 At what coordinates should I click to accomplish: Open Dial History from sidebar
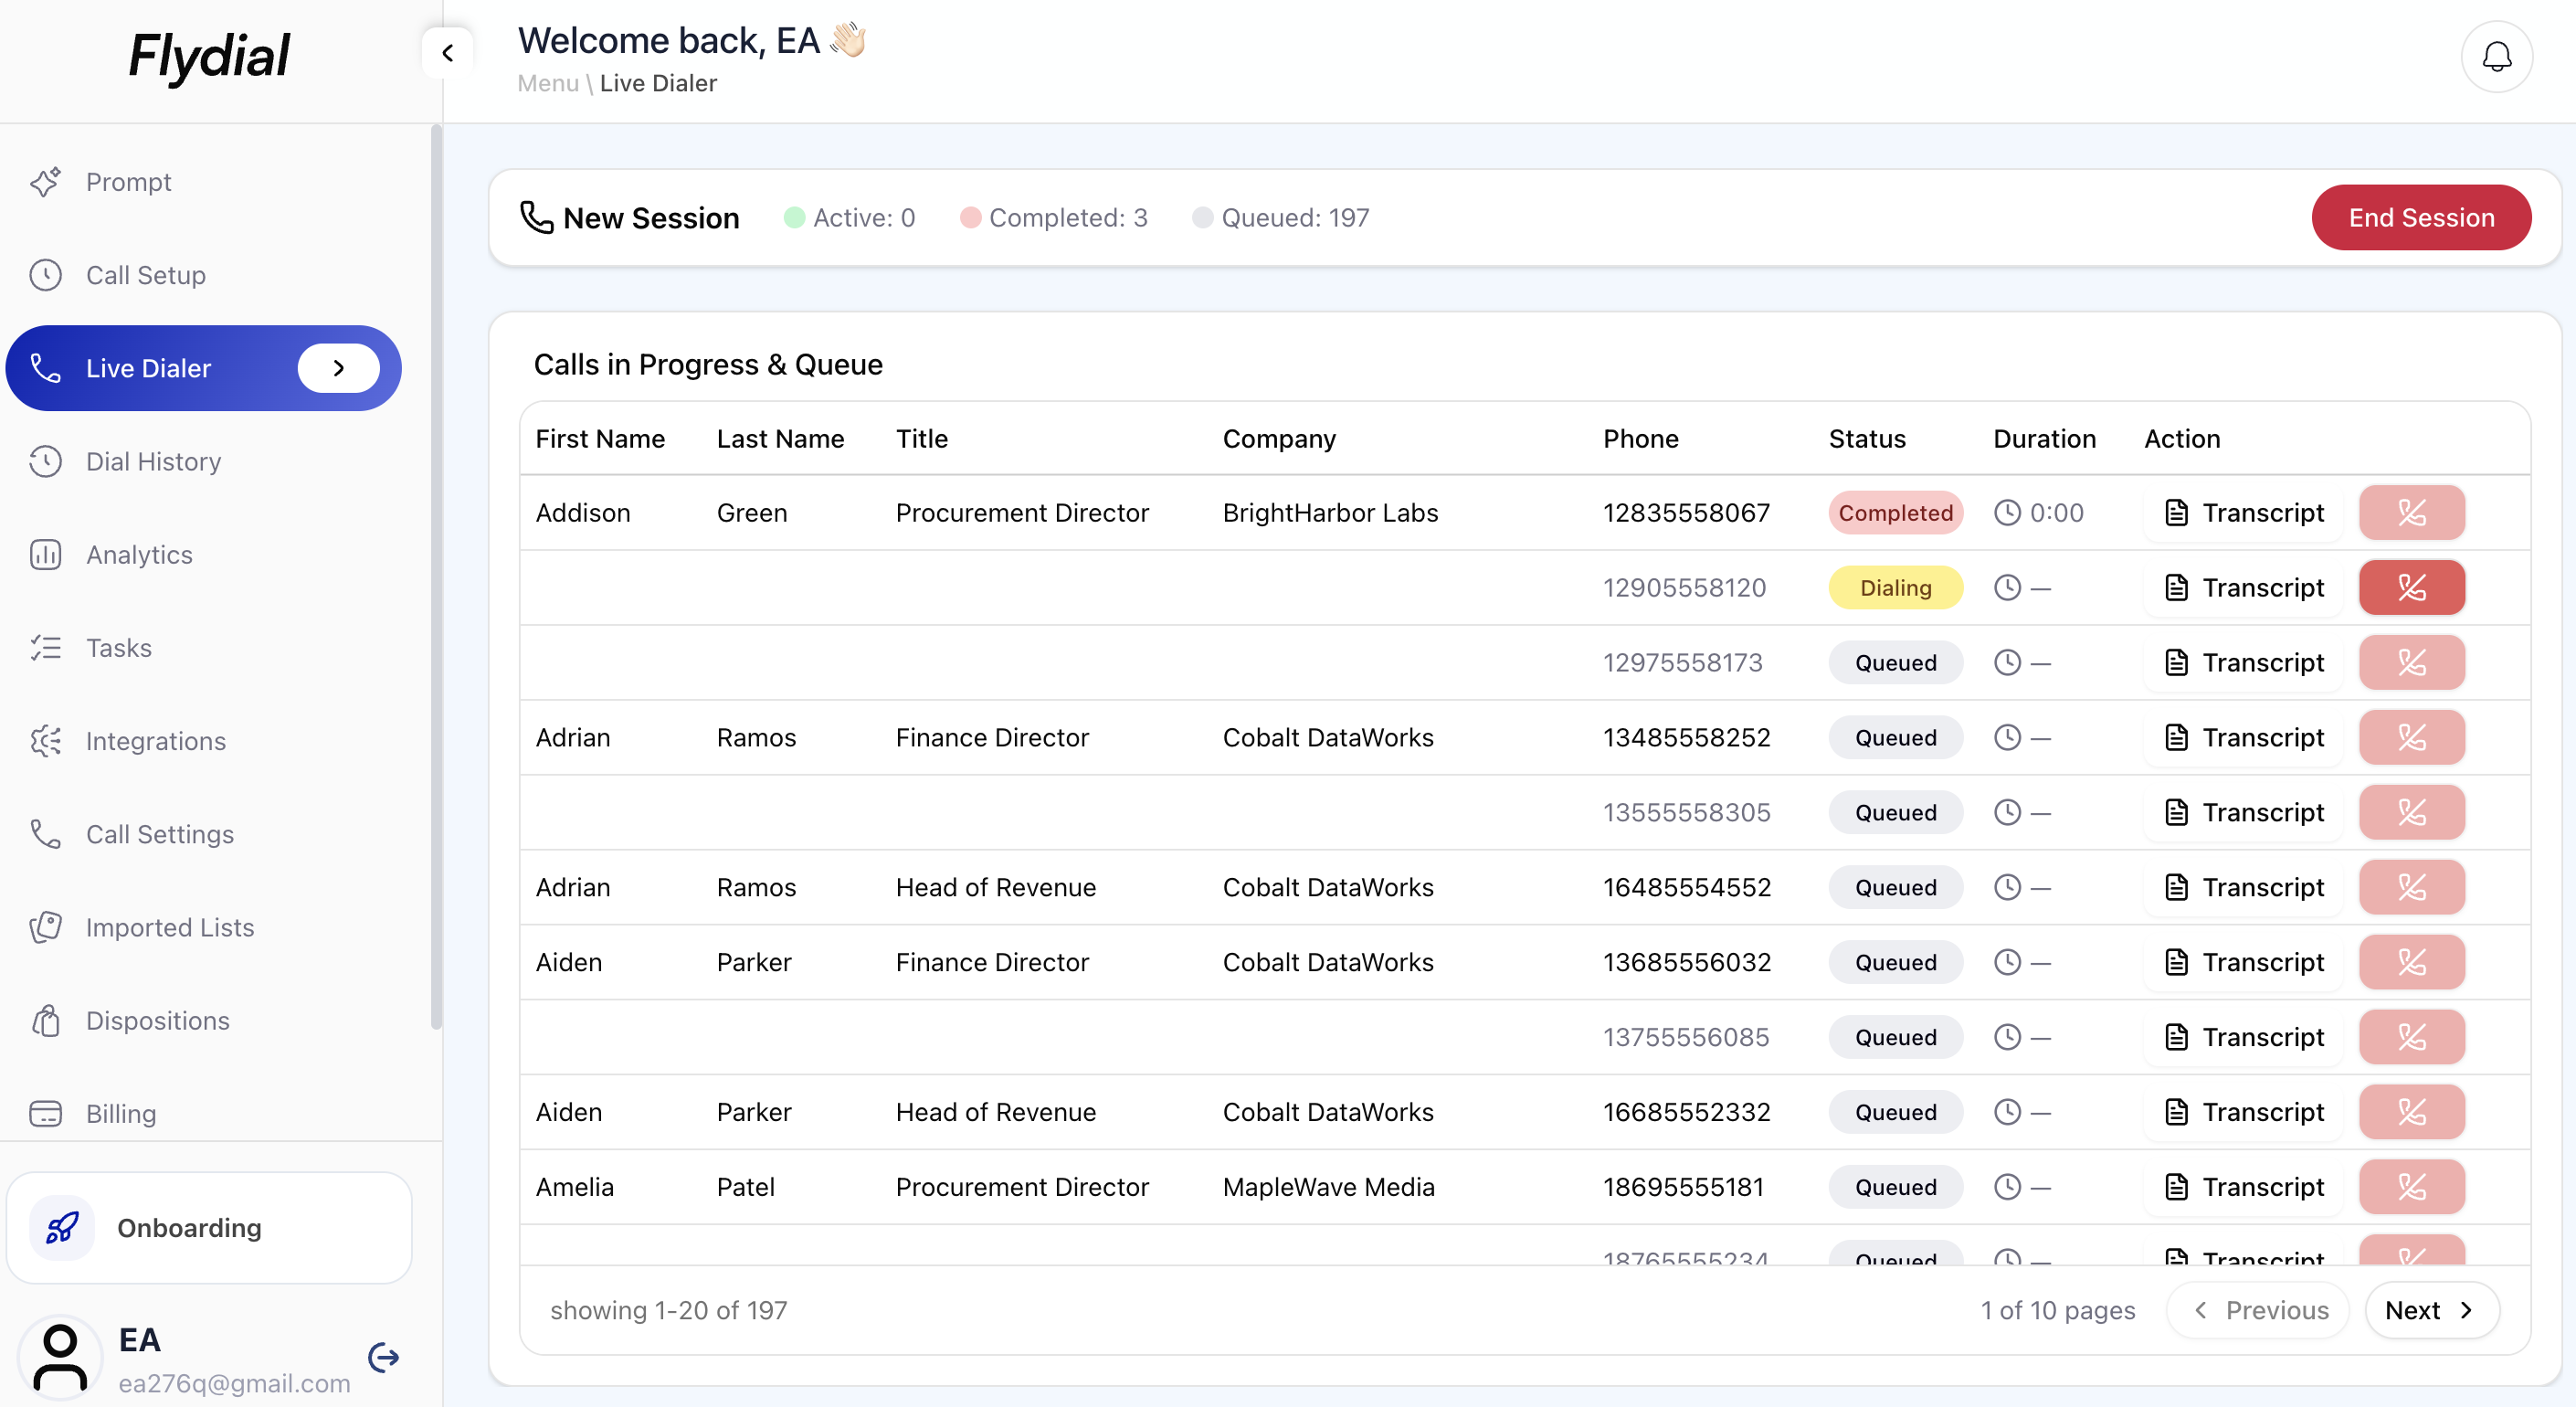[153, 461]
